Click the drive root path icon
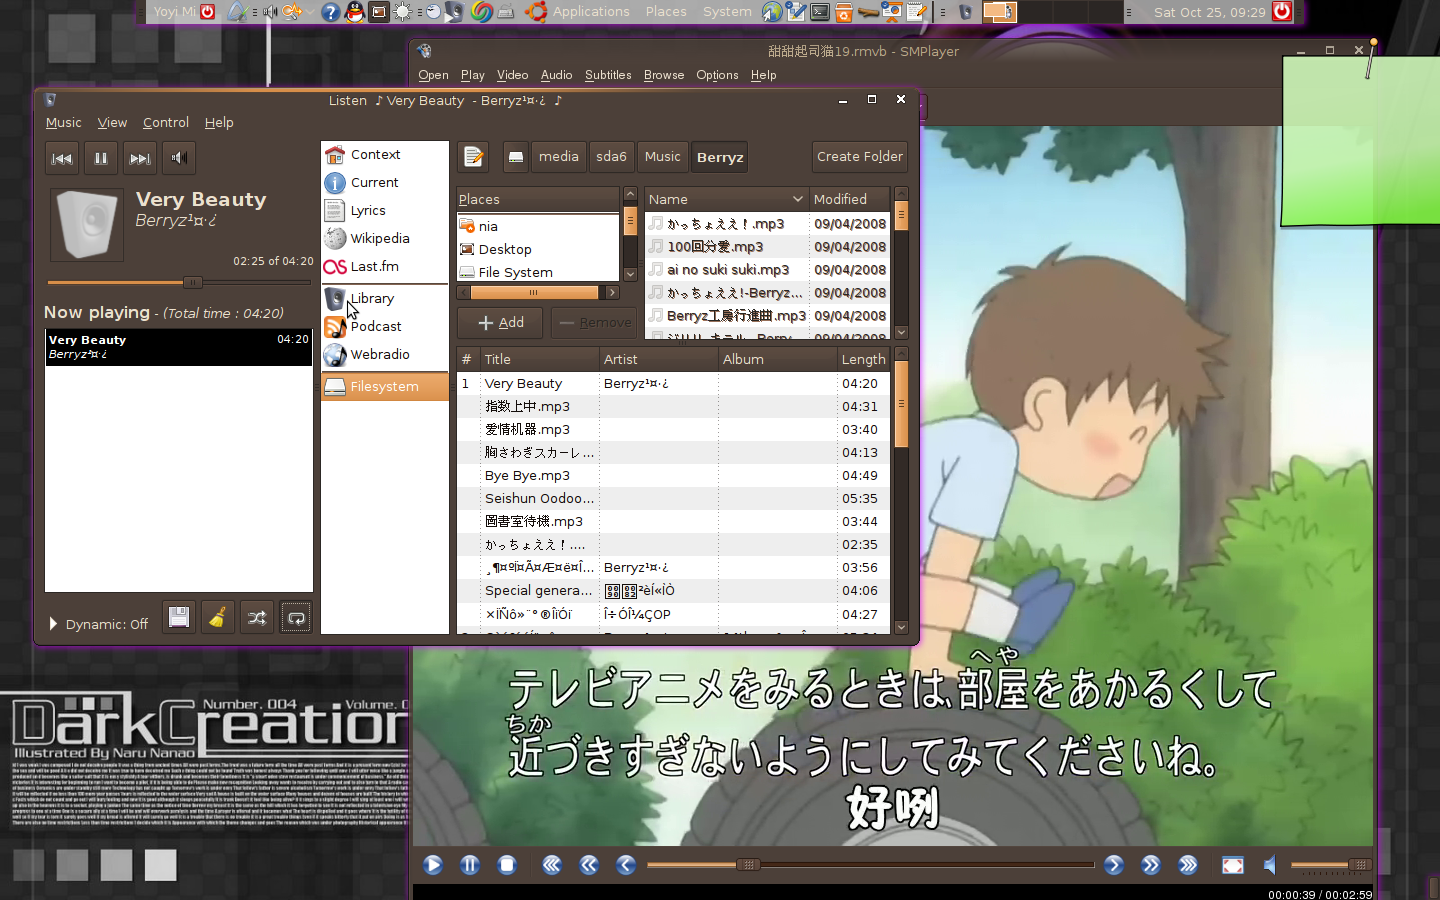 pos(515,157)
